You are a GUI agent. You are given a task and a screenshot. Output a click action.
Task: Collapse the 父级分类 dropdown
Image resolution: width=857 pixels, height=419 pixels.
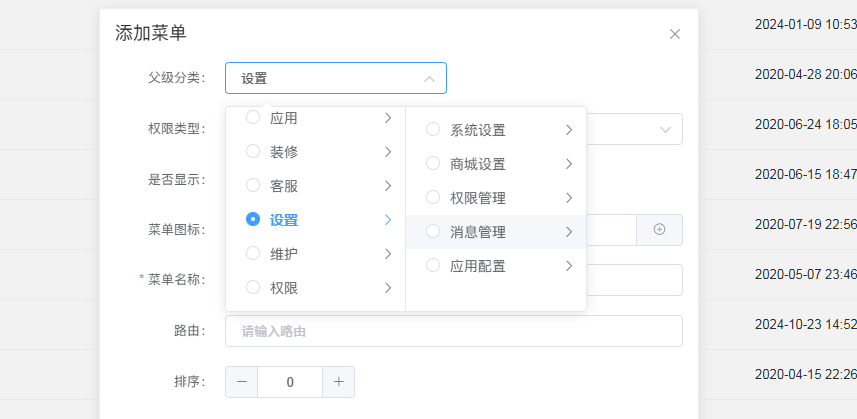429,78
